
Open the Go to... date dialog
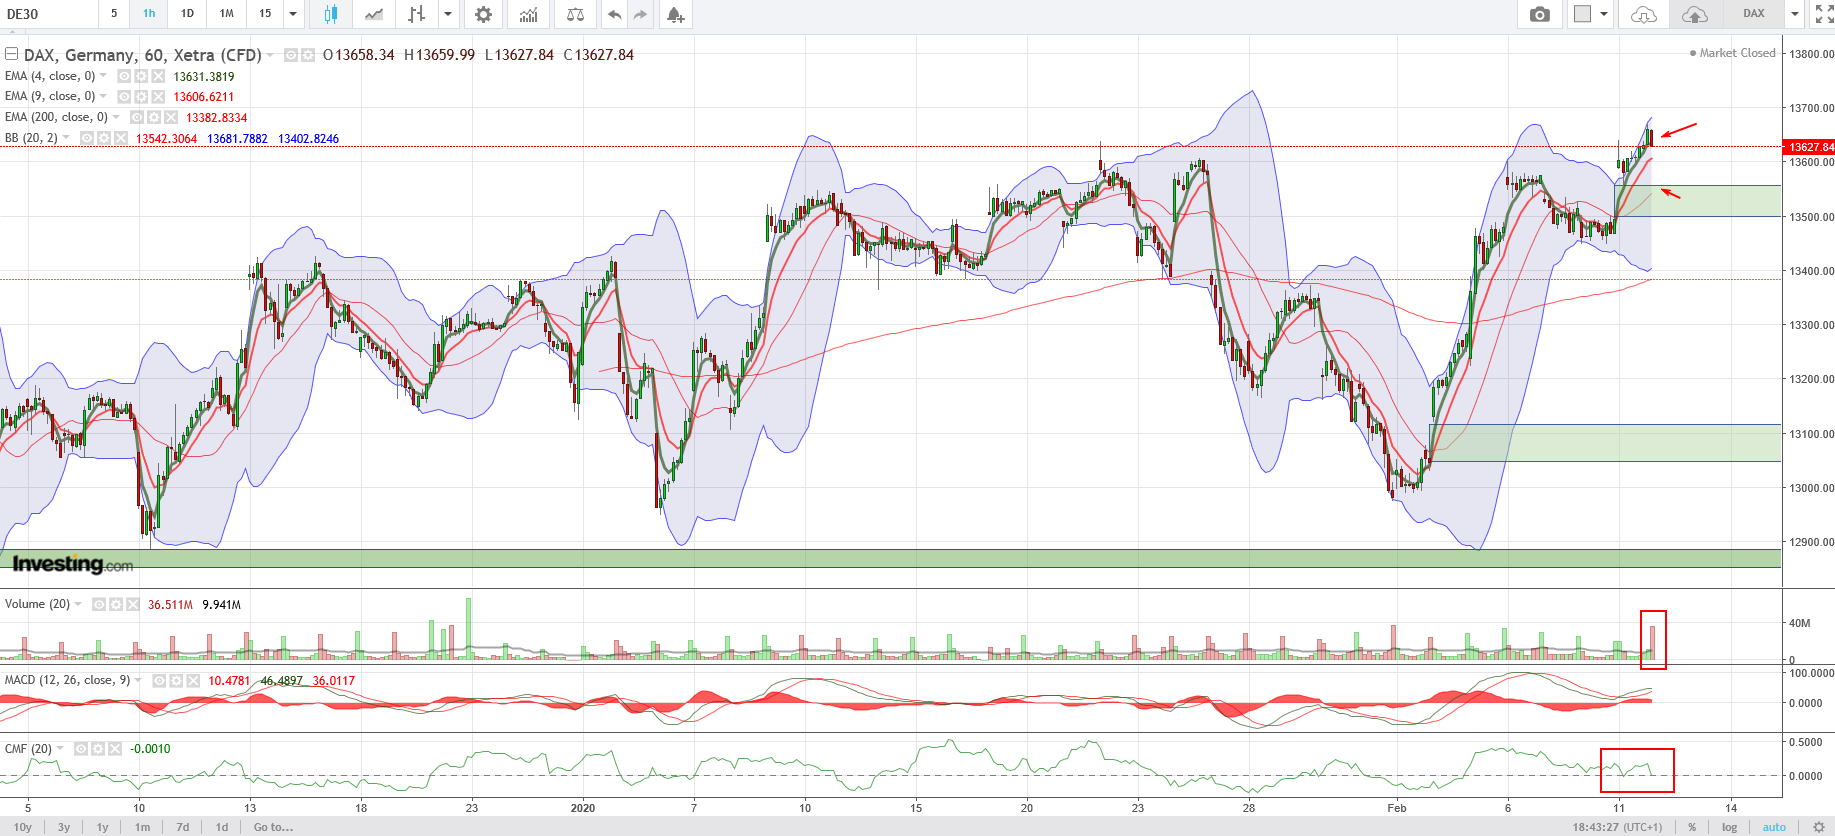point(273,827)
